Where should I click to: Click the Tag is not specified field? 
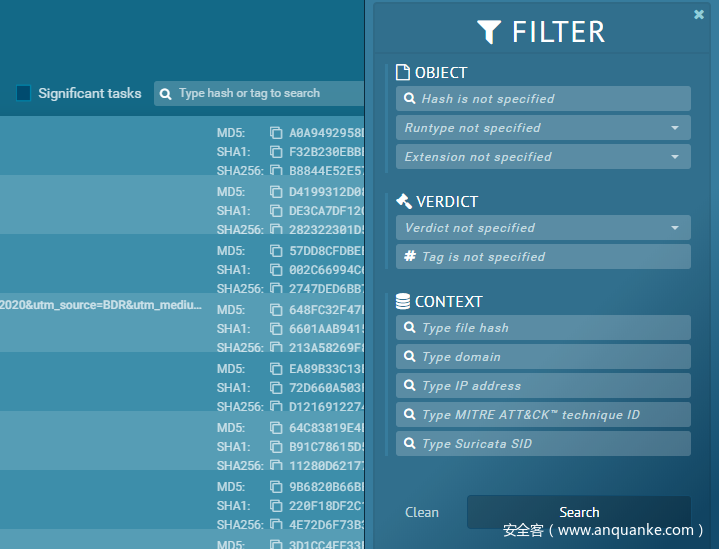543,257
